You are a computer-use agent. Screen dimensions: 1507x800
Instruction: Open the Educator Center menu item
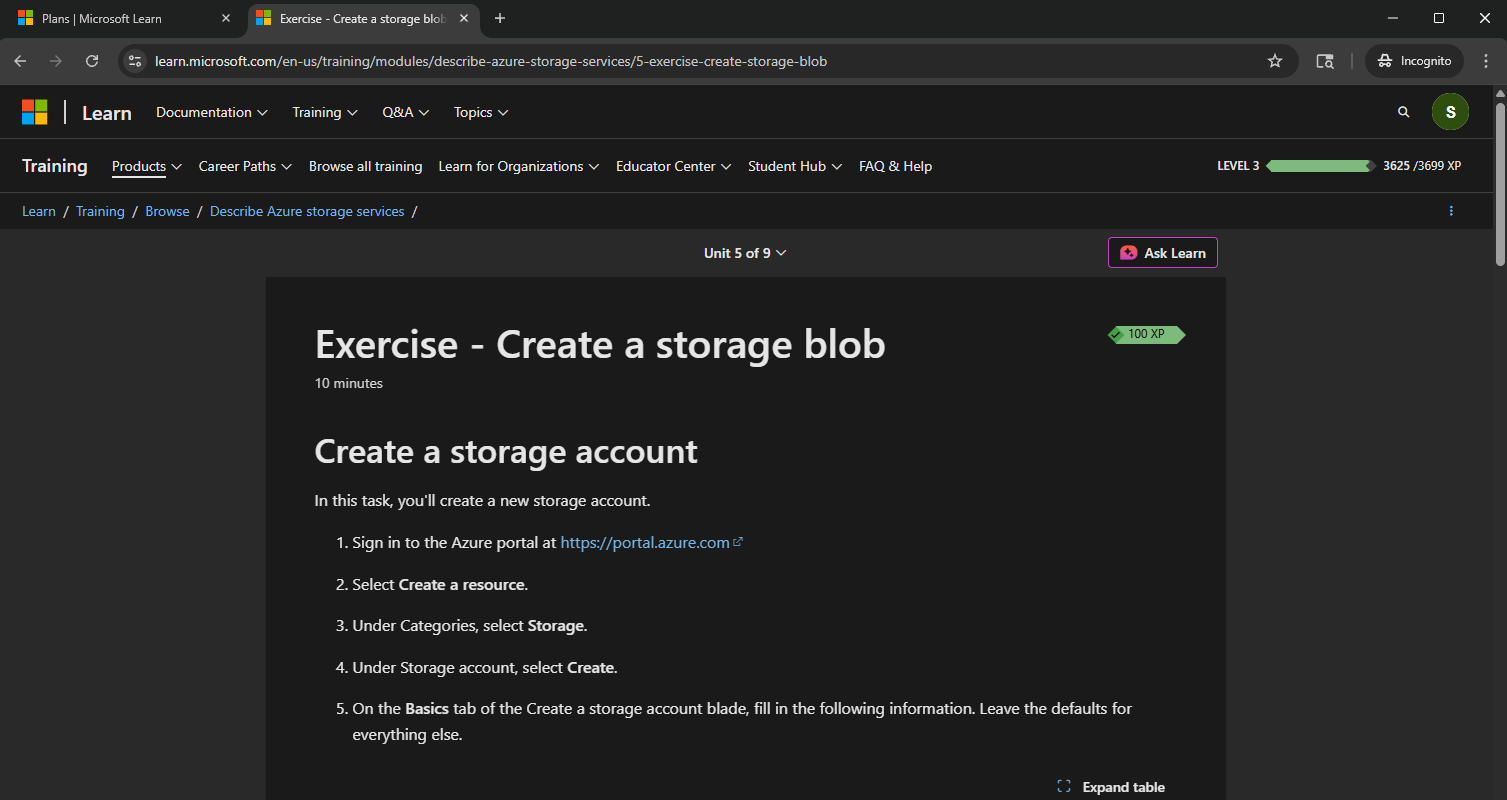672,166
